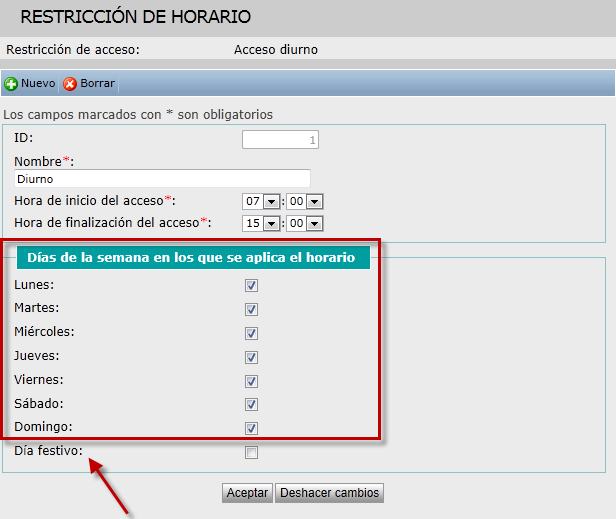Viewport: 616px width, 519px height.
Task: Open start hour dropdown showing 07
Action: click(261, 202)
